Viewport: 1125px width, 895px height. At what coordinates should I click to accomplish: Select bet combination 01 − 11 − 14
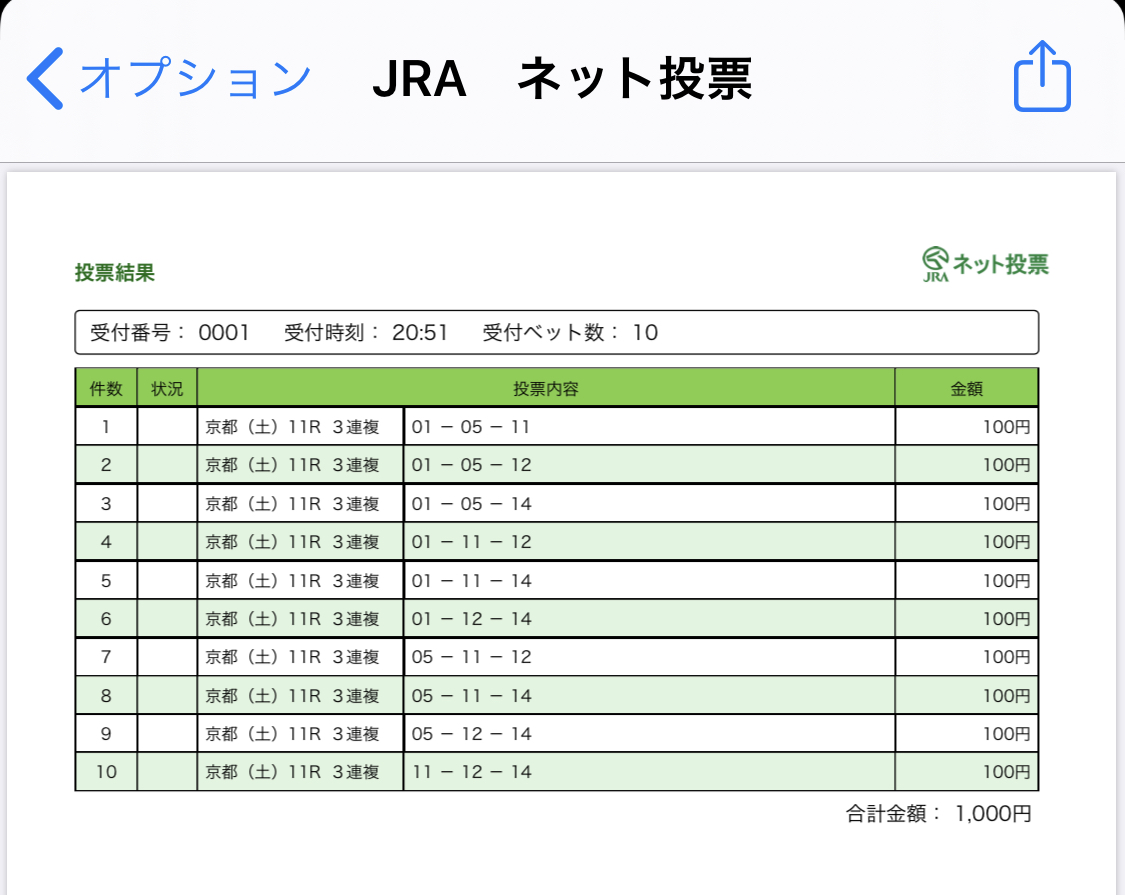[x=471, y=581]
